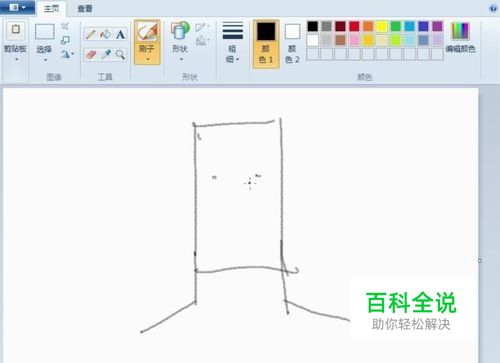500x363 pixels.
Task: Open the Edit colors dialog
Action: [460, 37]
